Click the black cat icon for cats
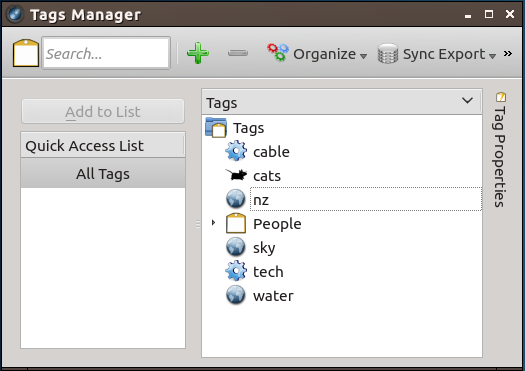This screenshot has width=525, height=371. click(x=236, y=175)
